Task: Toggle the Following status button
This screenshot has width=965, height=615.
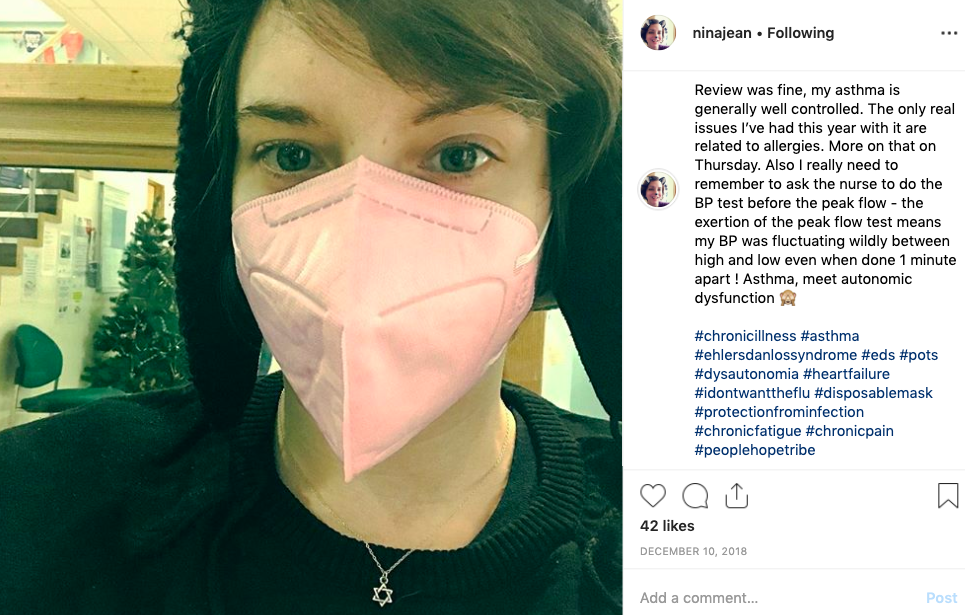Action: pos(800,33)
